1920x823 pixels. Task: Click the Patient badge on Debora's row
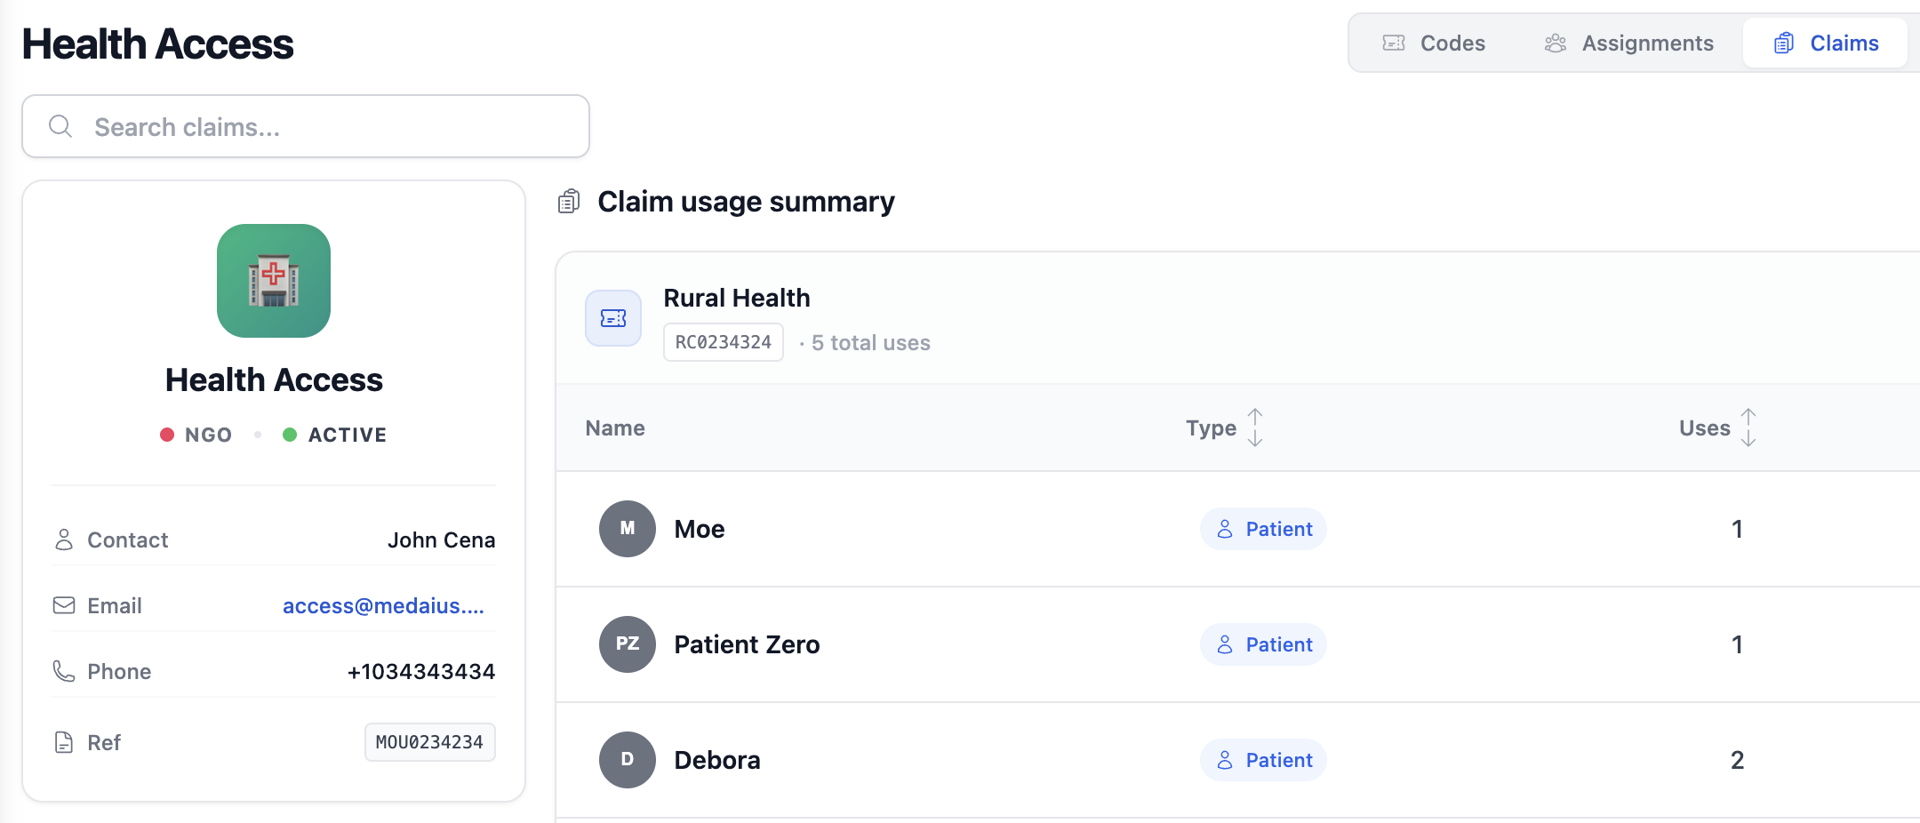[1263, 760]
